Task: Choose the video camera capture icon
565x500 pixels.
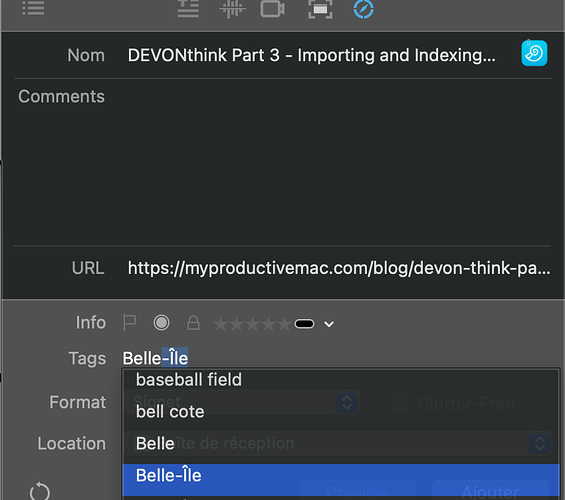Action: [273, 9]
